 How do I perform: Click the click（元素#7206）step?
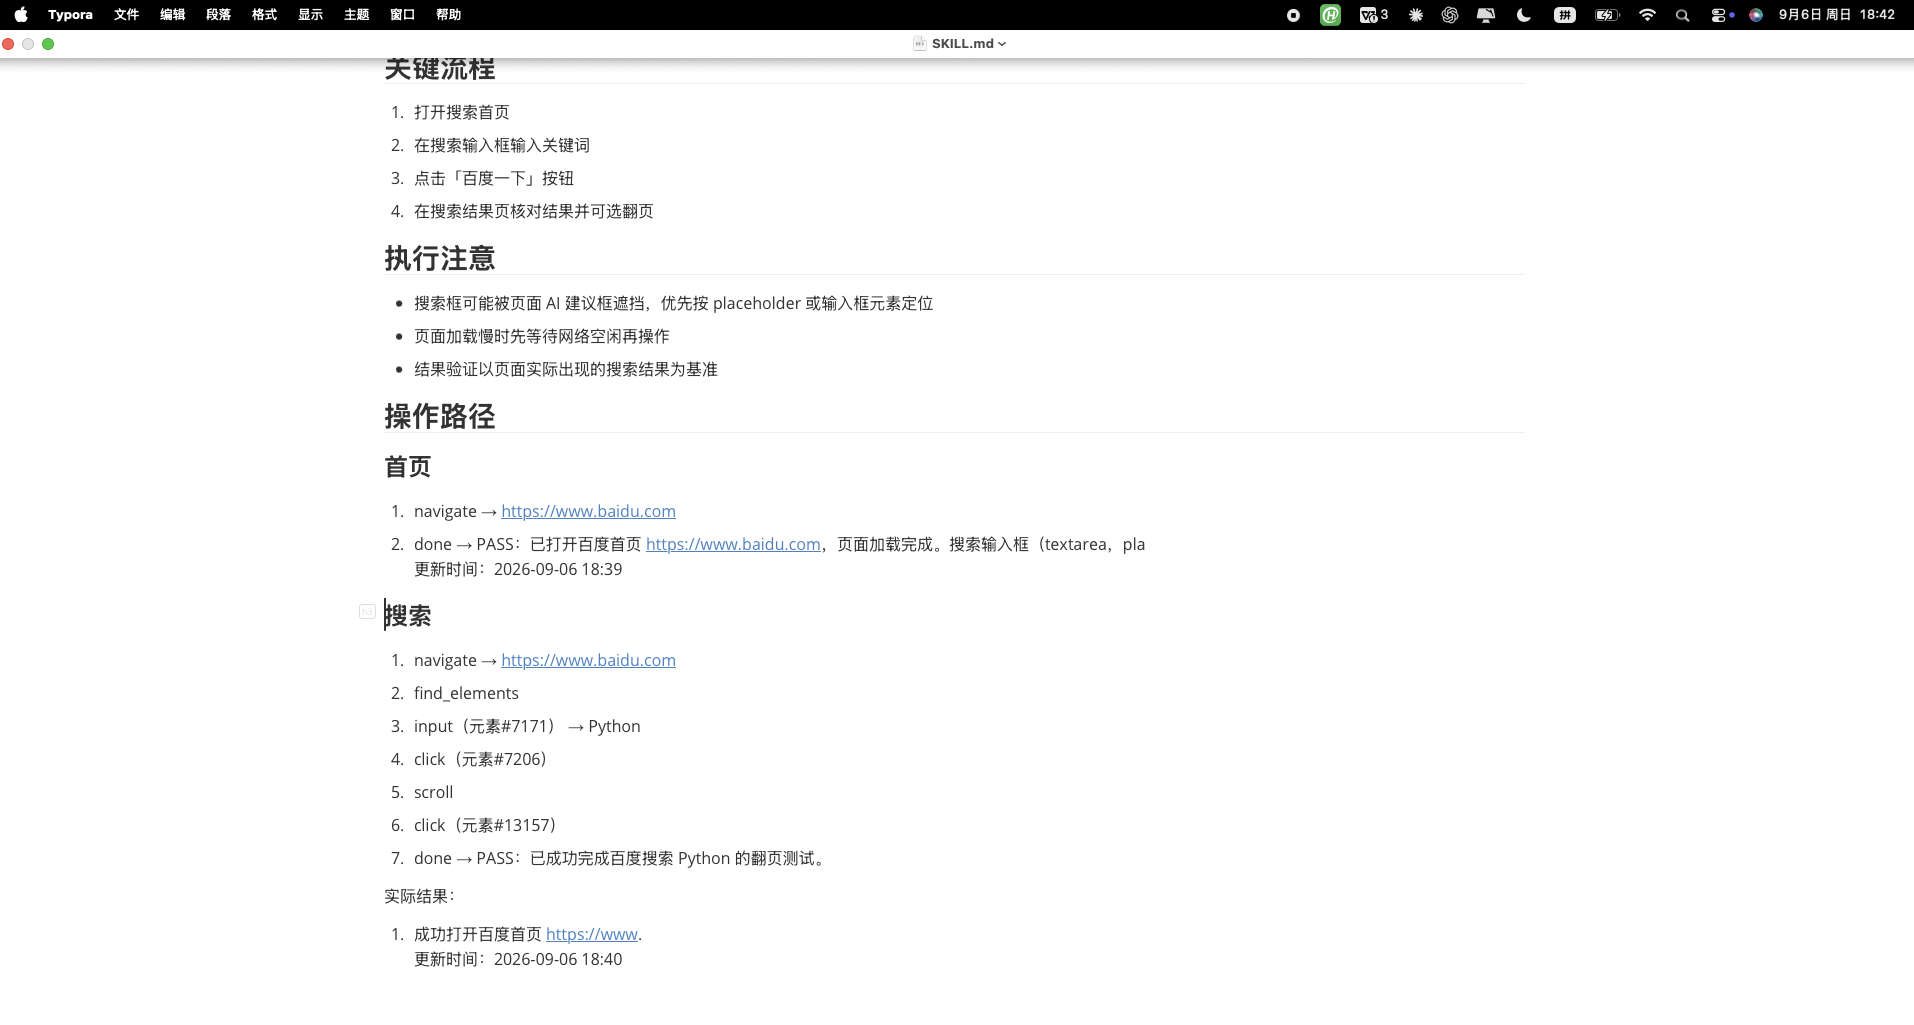point(483,760)
